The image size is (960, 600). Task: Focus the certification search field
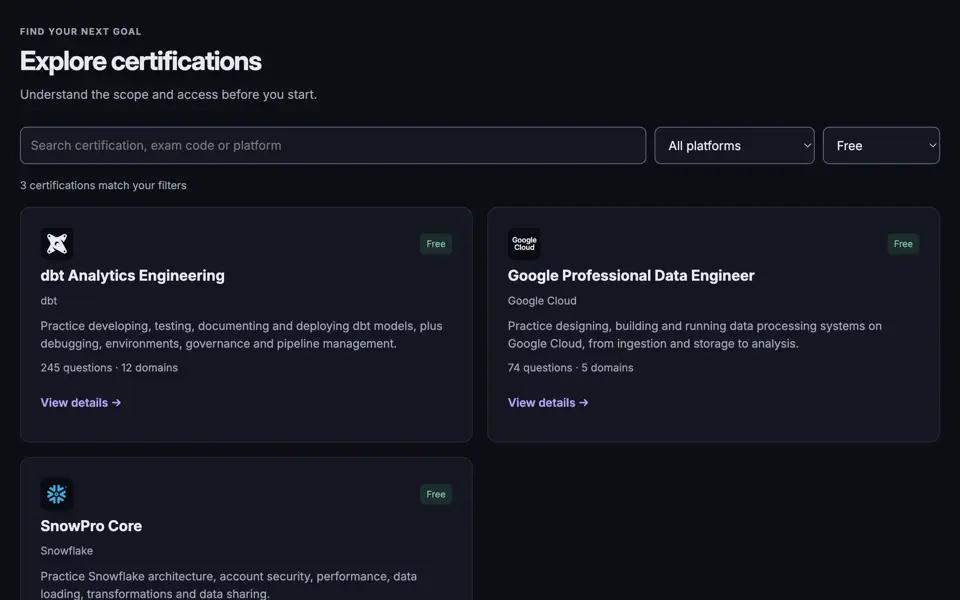tap(333, 146)
